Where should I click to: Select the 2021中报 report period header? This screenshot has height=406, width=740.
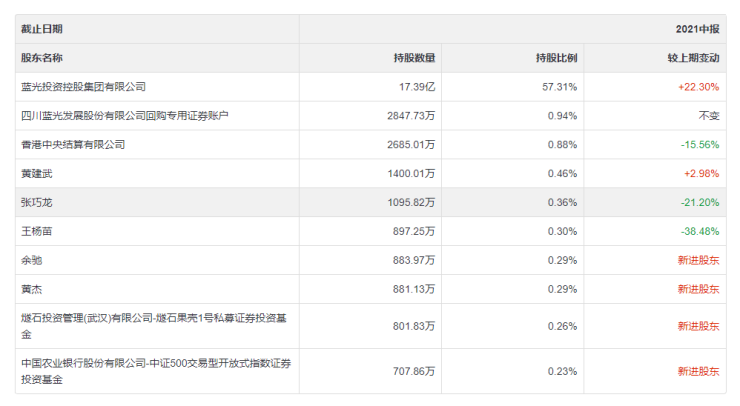[x=698, y=29]
